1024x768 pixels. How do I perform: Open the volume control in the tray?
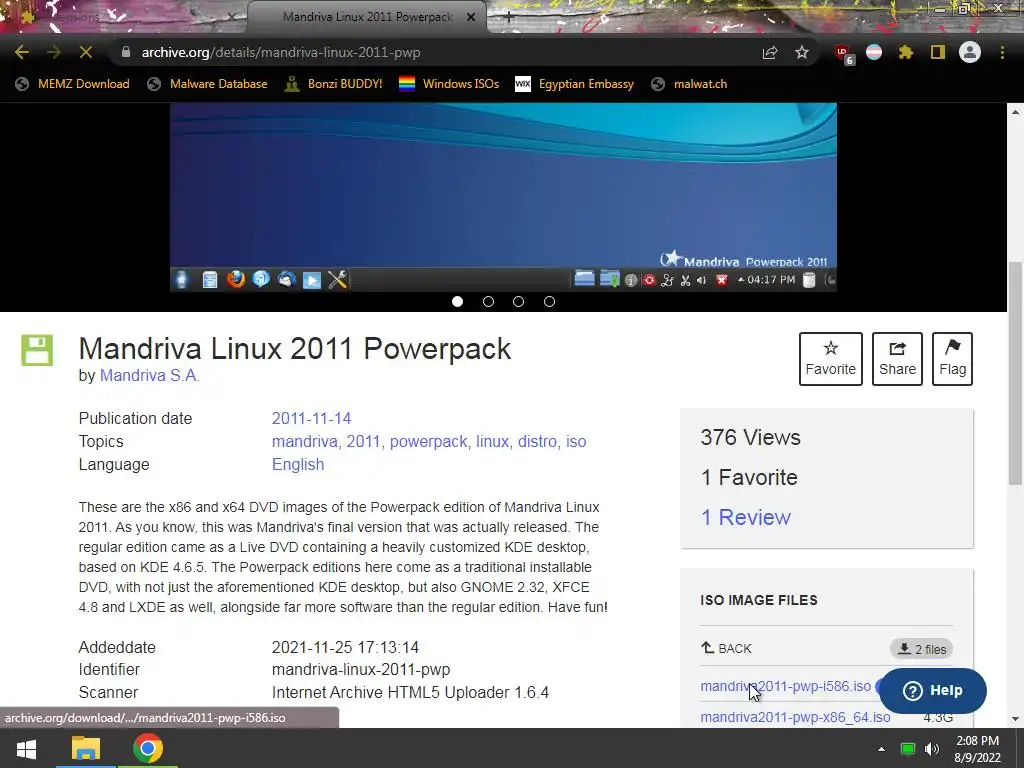[932, 749]
